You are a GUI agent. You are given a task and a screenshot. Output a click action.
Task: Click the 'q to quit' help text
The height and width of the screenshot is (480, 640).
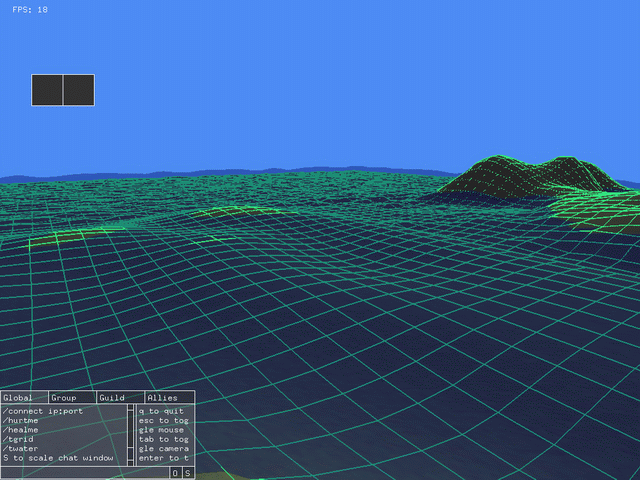(161, 411)
